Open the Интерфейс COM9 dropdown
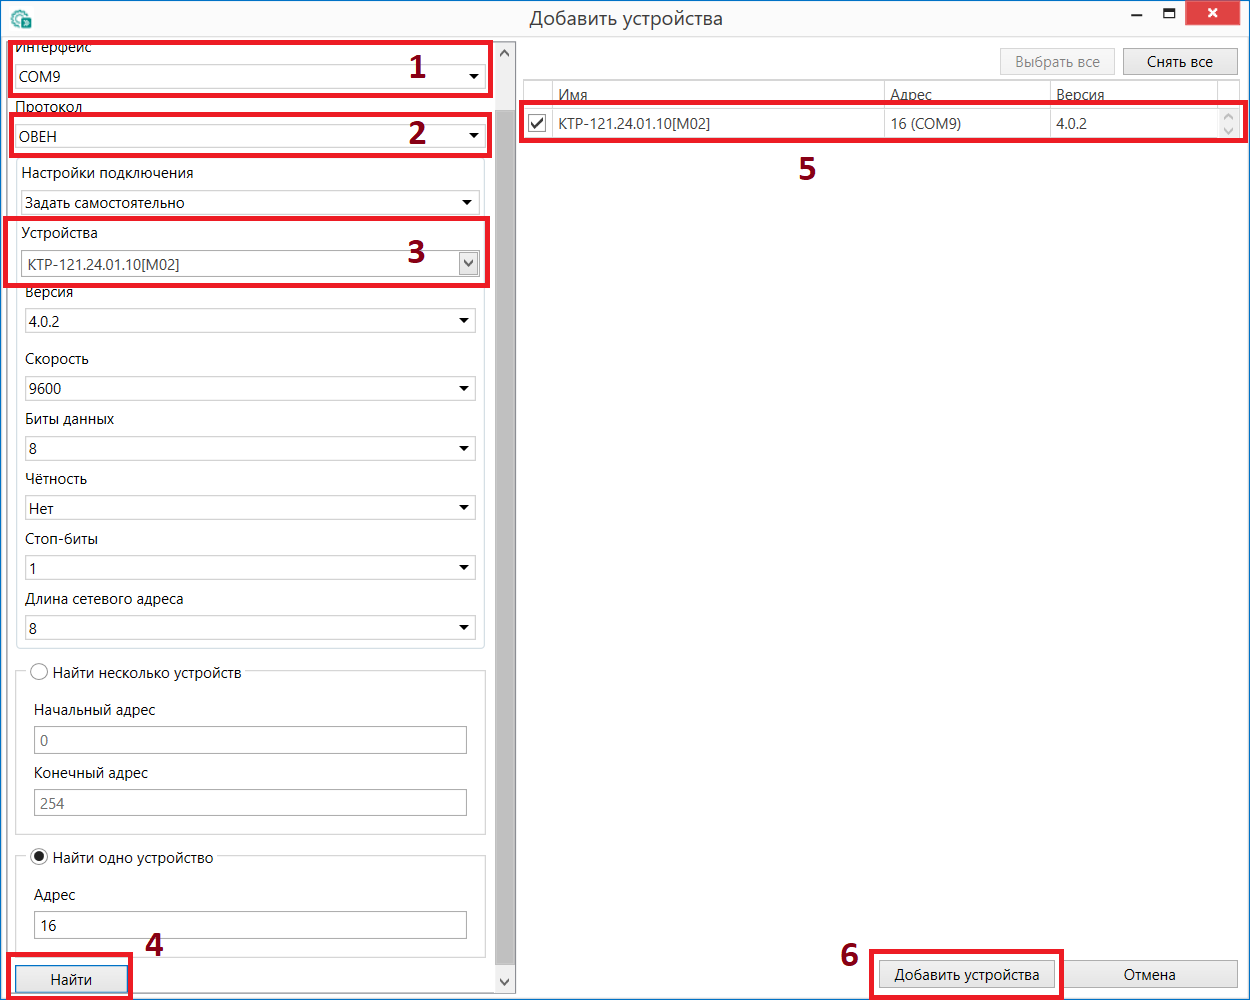This screenshot has width=1250, height=1000. click(x=250, y=76)
